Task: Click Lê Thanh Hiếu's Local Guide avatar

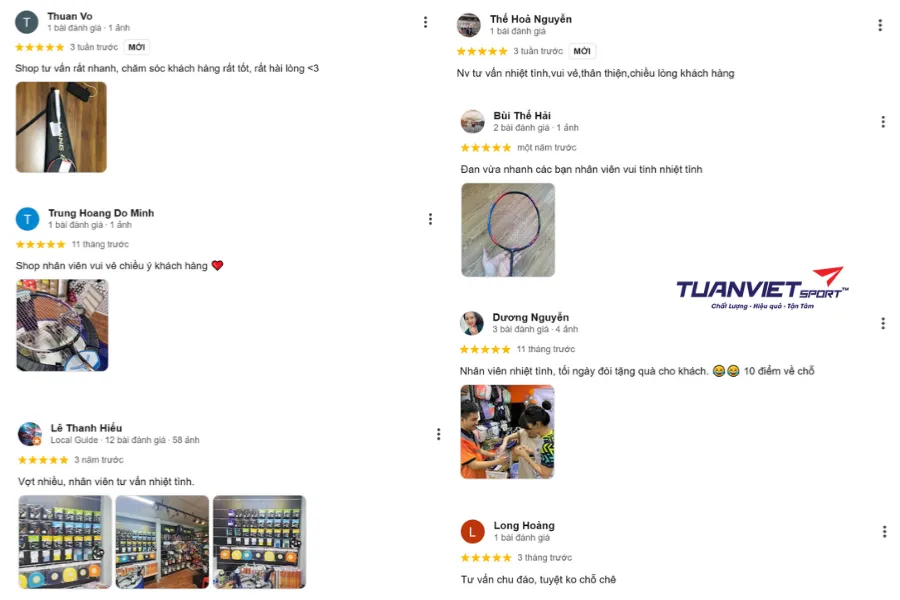Action: (30, 434)
